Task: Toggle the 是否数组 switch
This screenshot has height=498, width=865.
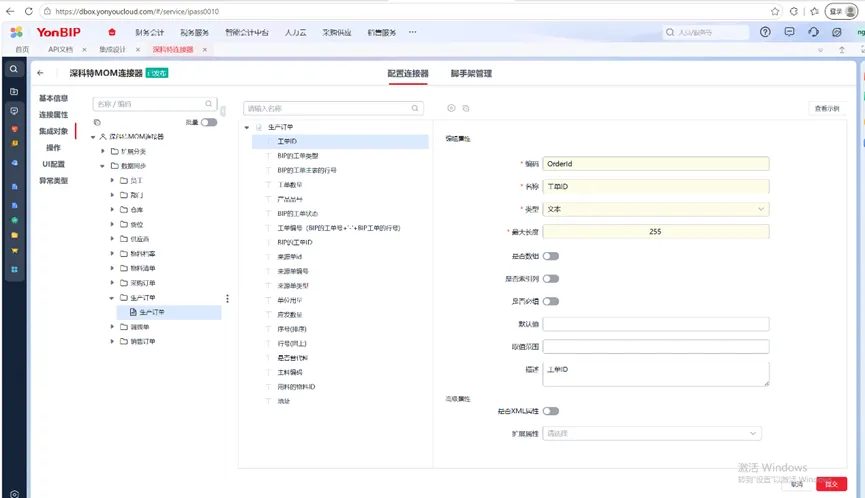Action: point(551,256)
